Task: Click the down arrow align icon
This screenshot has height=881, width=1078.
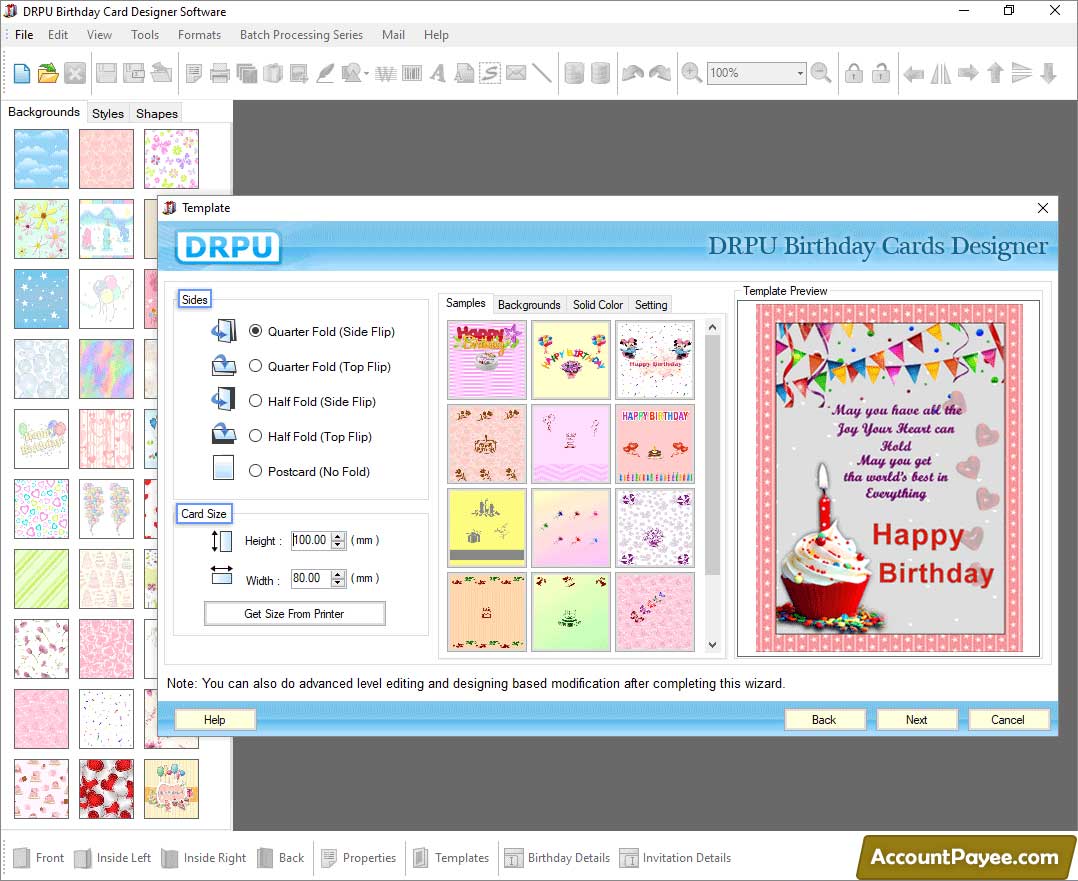Action: coord(1048,73)
